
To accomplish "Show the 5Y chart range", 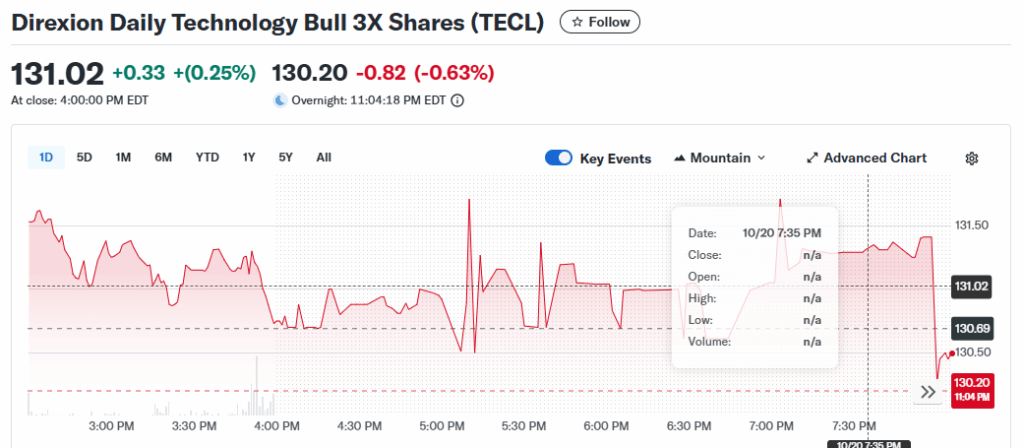I will [x=286, y=157].
